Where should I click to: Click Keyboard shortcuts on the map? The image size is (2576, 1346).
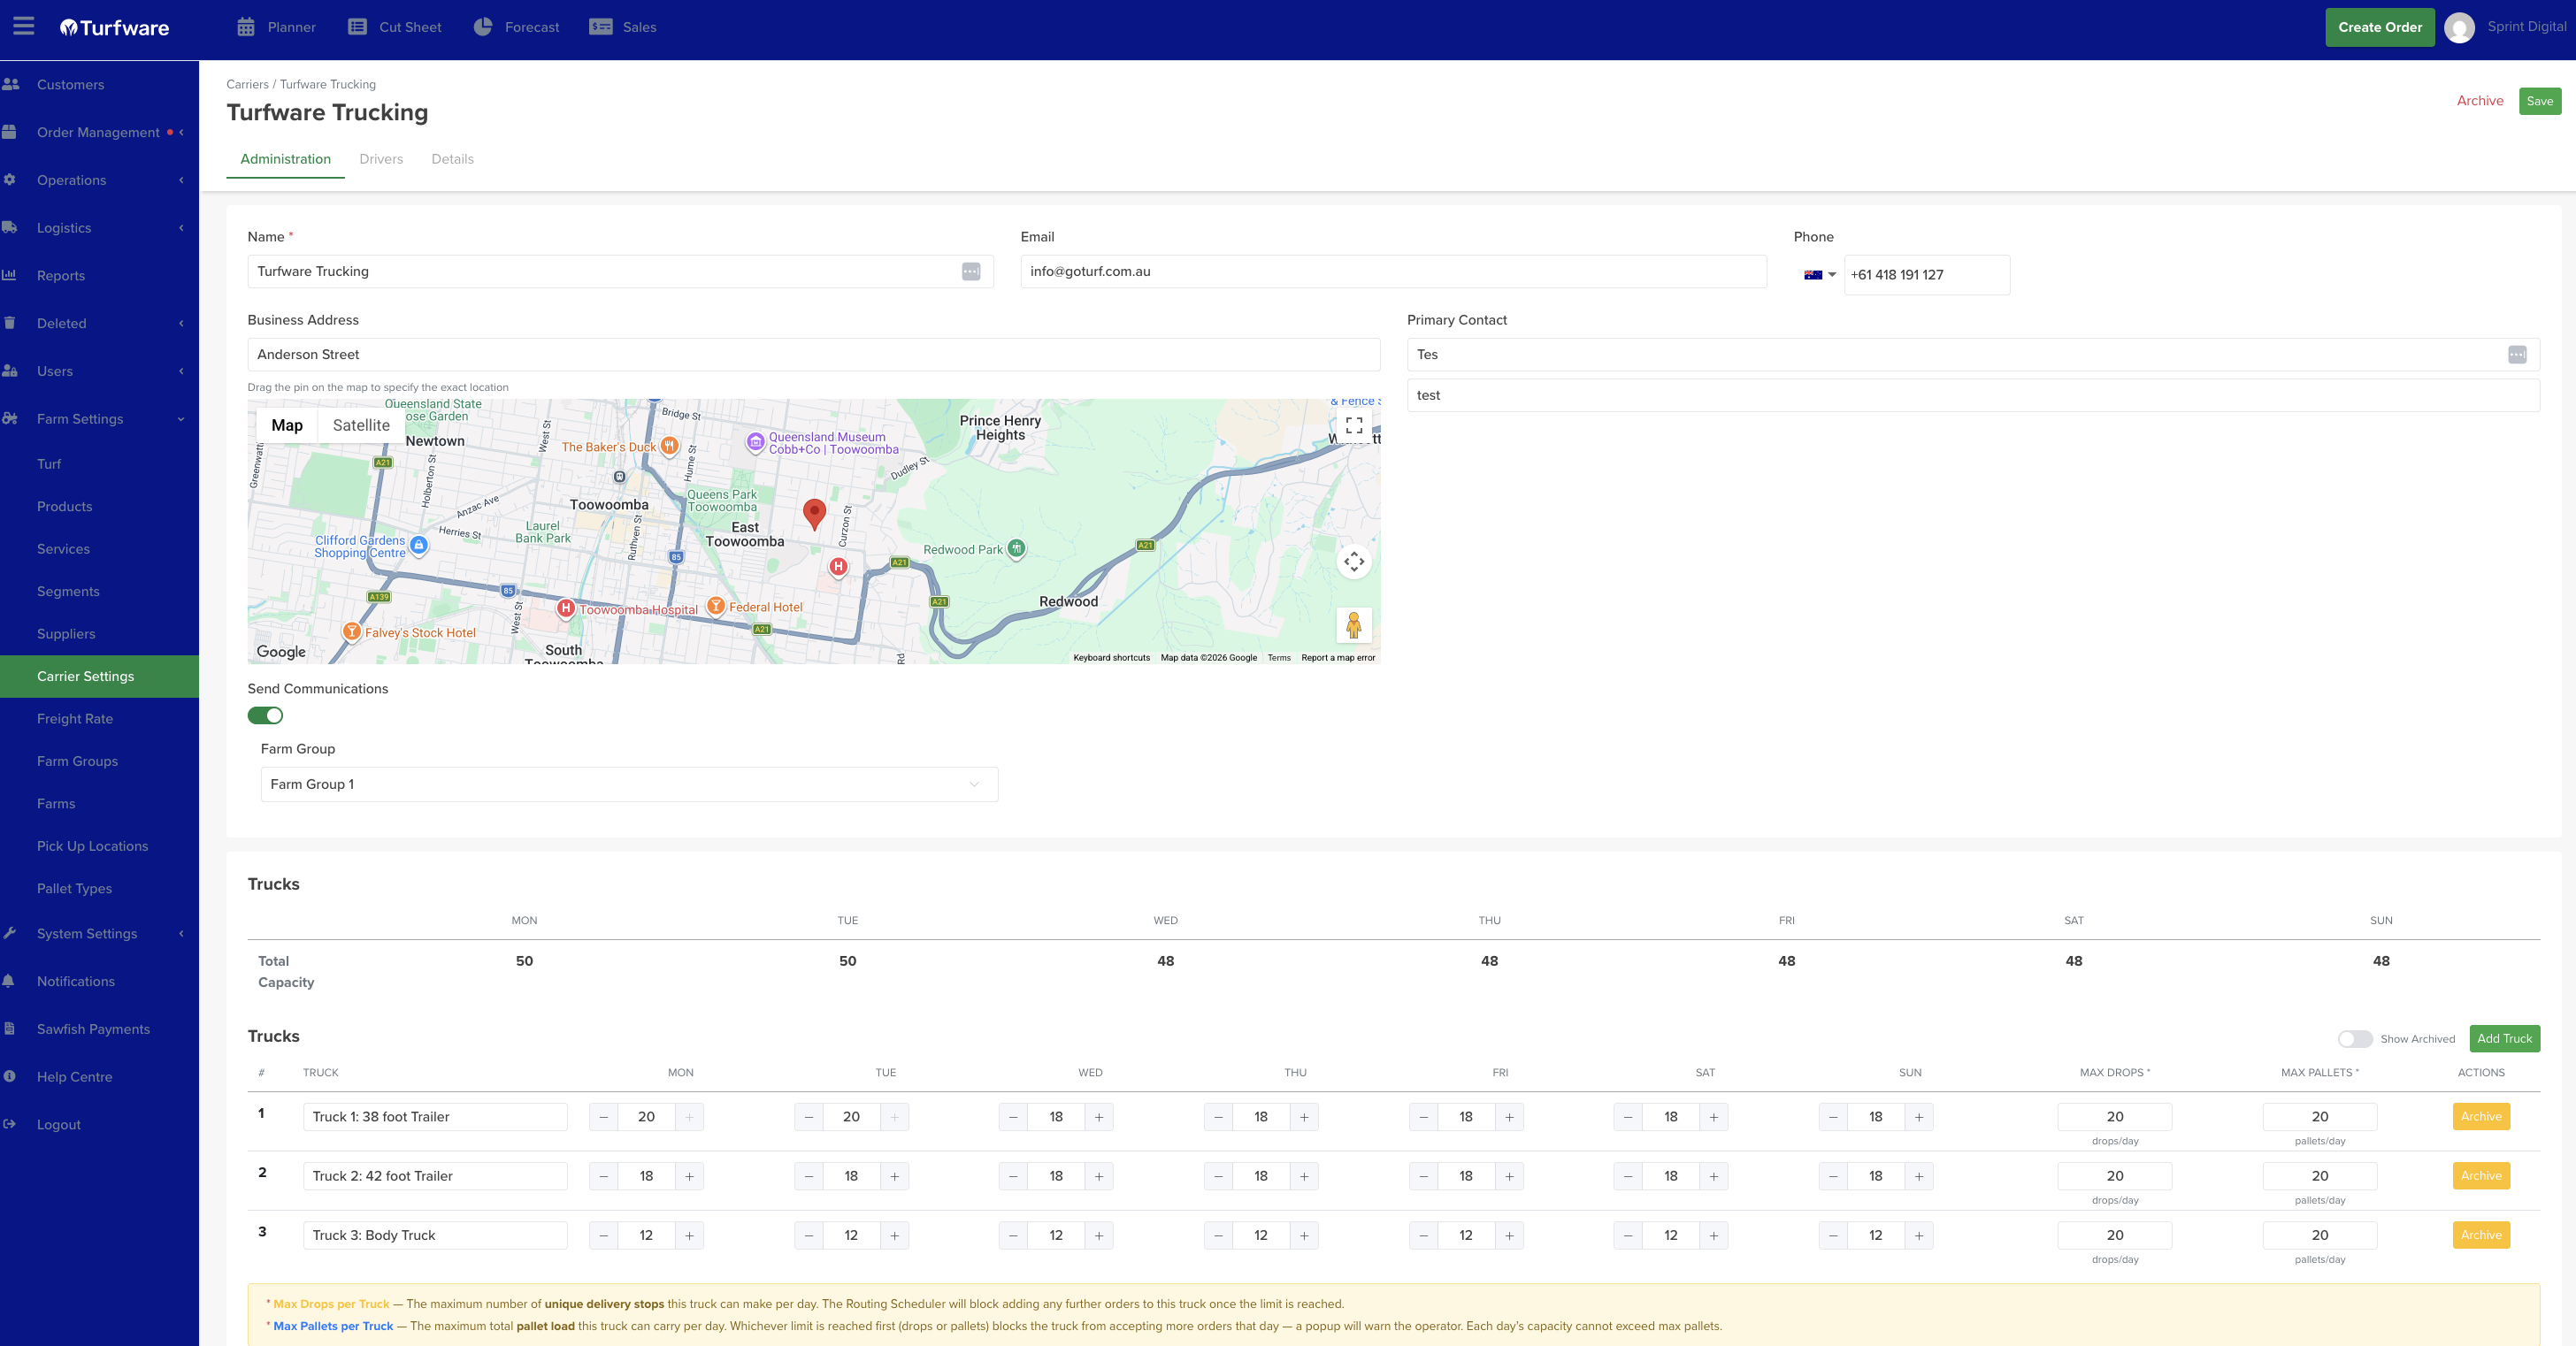(1111, 658)
